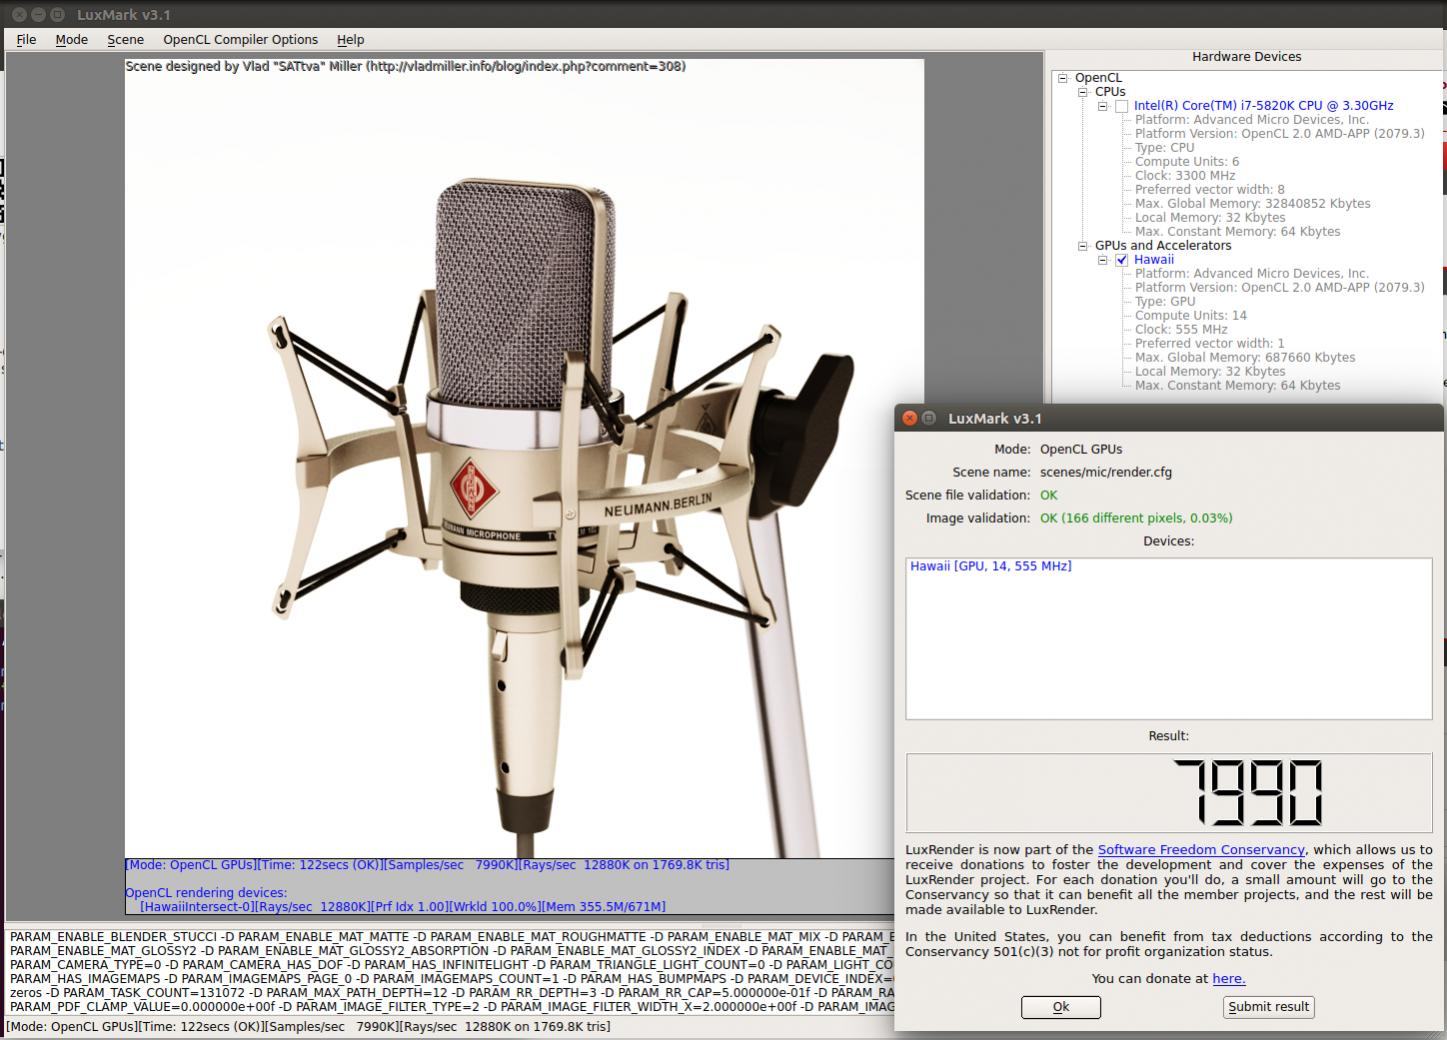
Task: Select the 'Hawaii' tree row label
Action: click(x=1154, y=259)
